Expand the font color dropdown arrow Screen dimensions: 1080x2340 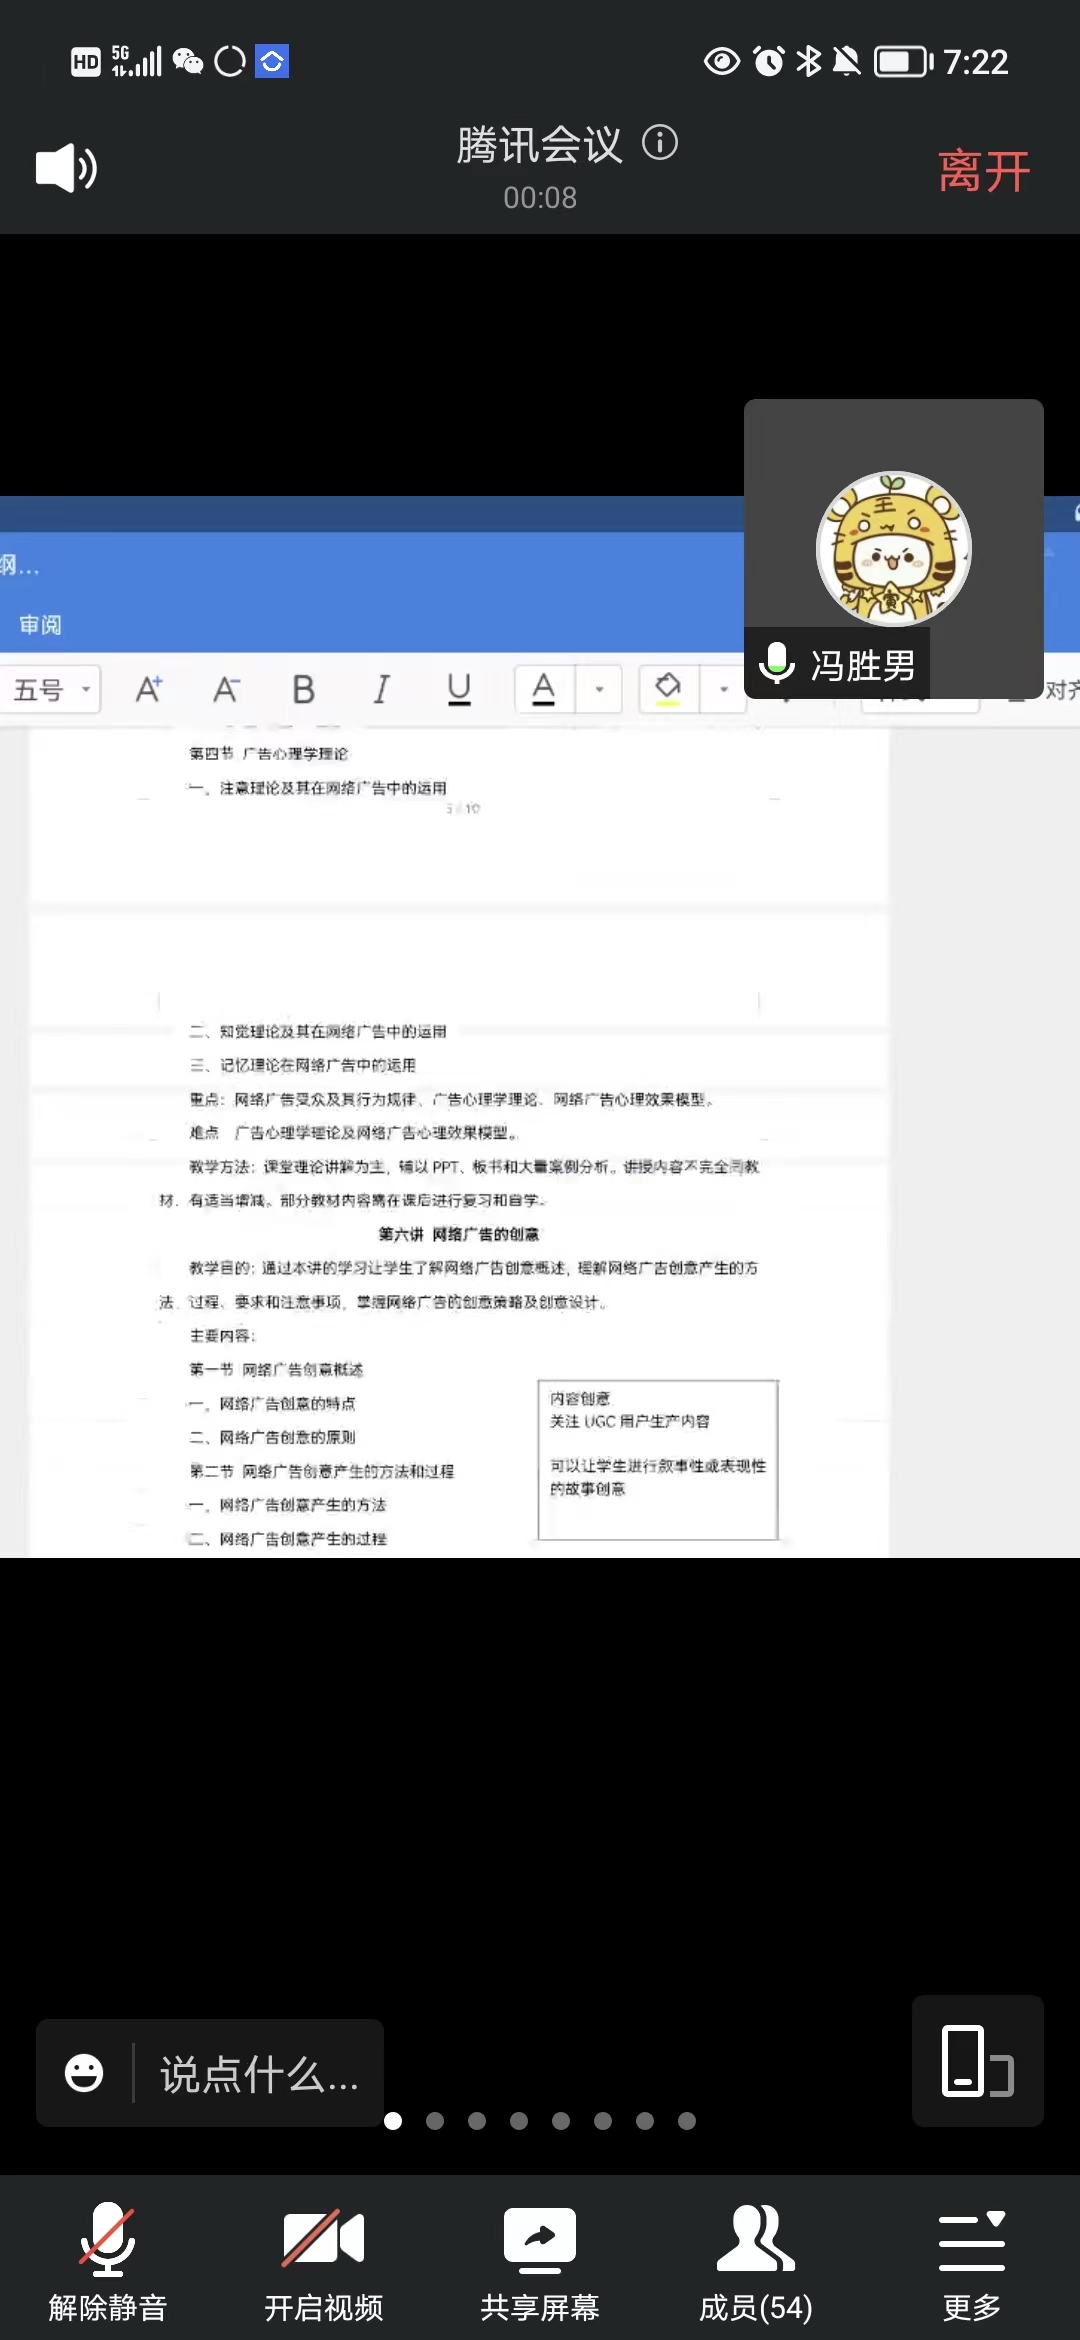tap(599, 689)
